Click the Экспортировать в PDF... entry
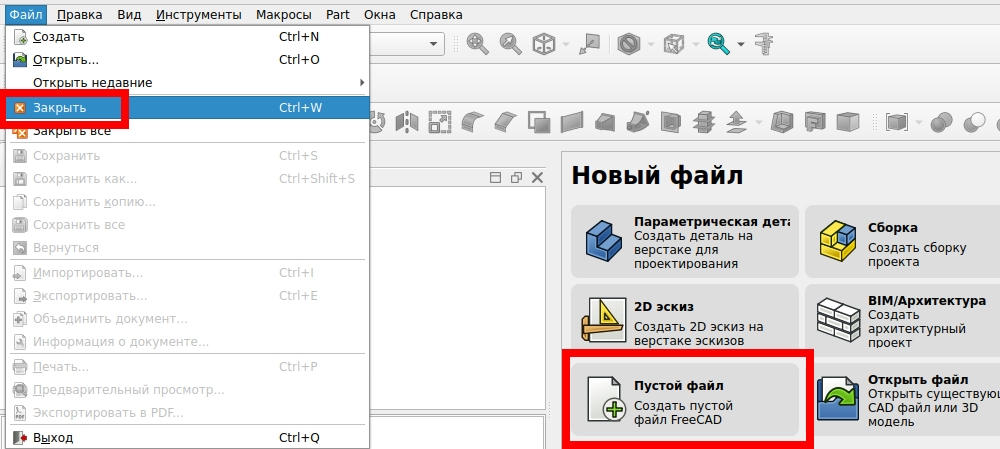The image size is (1000, 449). [x=188, y=413]
